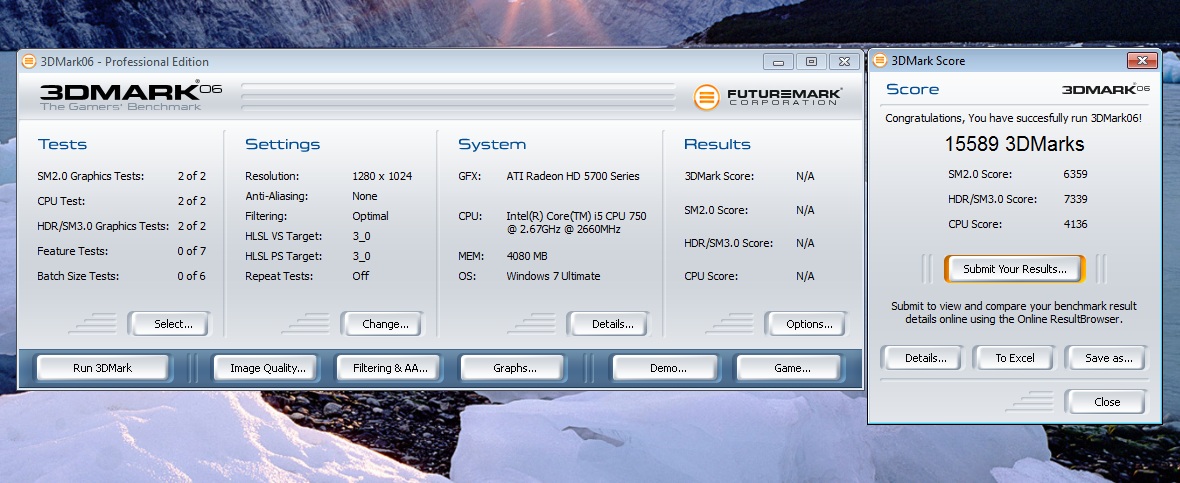This screenshot has width=1180, height=483.
Task: Export results with To Excel
Action: pyautogui.click(x=1014, y=358)
